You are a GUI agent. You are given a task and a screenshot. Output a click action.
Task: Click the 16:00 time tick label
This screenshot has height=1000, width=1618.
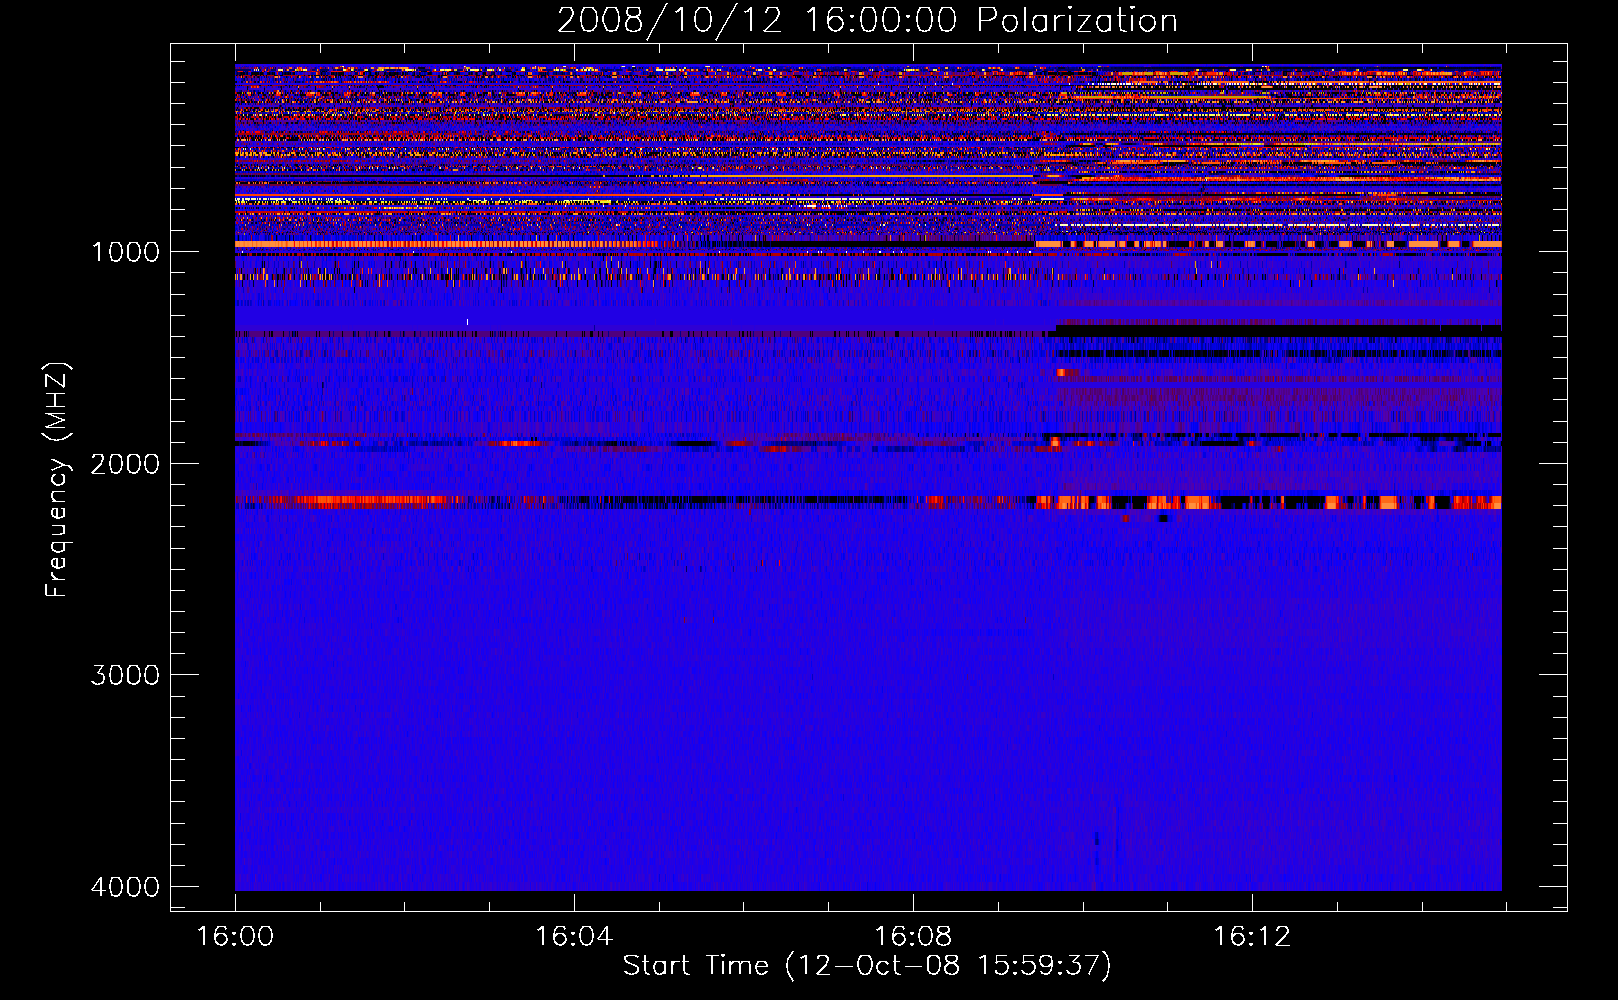(235, 937)
